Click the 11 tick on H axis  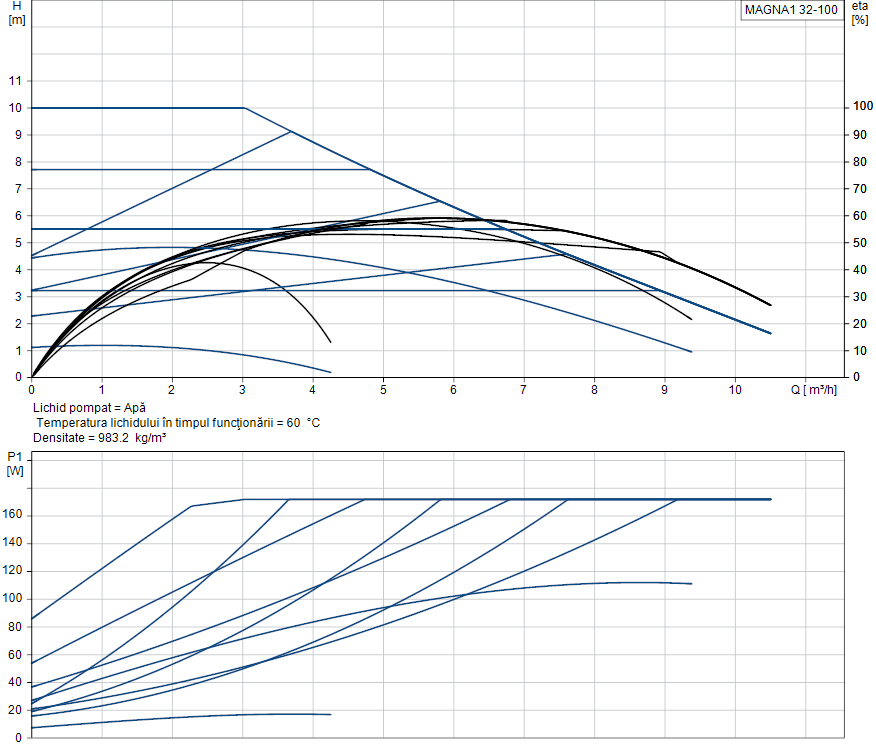pyautogui.click(x=15, y=81)
